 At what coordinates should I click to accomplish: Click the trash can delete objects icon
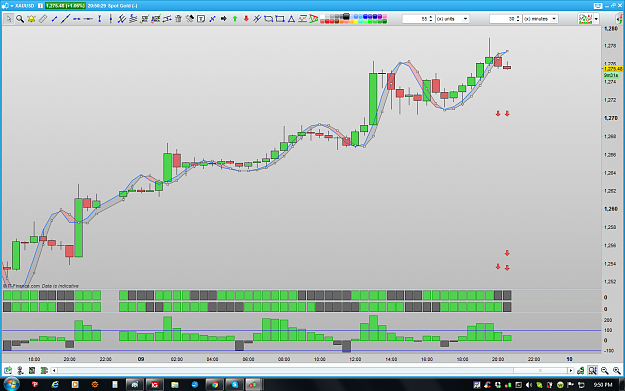(x=178, y=19)
